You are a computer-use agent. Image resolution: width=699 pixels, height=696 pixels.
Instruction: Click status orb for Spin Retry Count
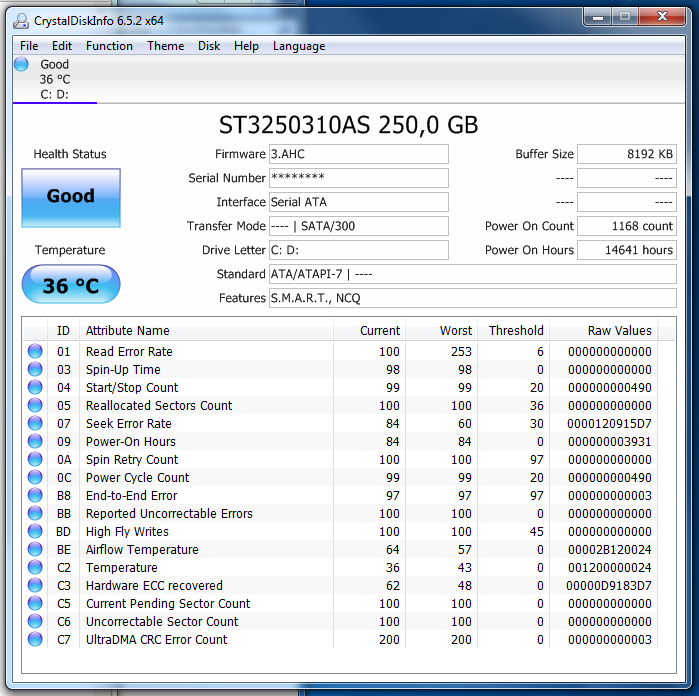coord(35,459)
